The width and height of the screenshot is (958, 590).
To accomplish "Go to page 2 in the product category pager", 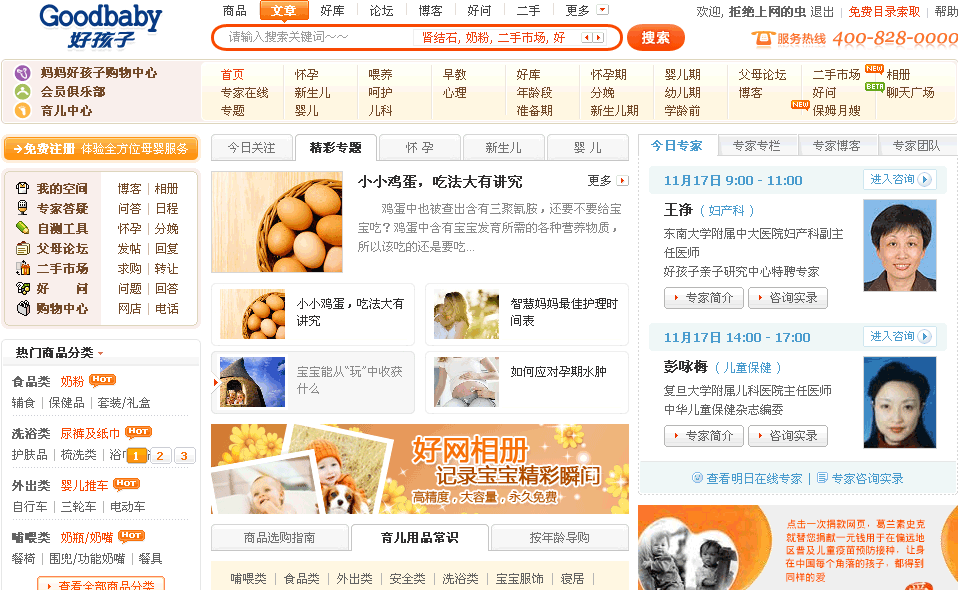I will click(160, 456).
